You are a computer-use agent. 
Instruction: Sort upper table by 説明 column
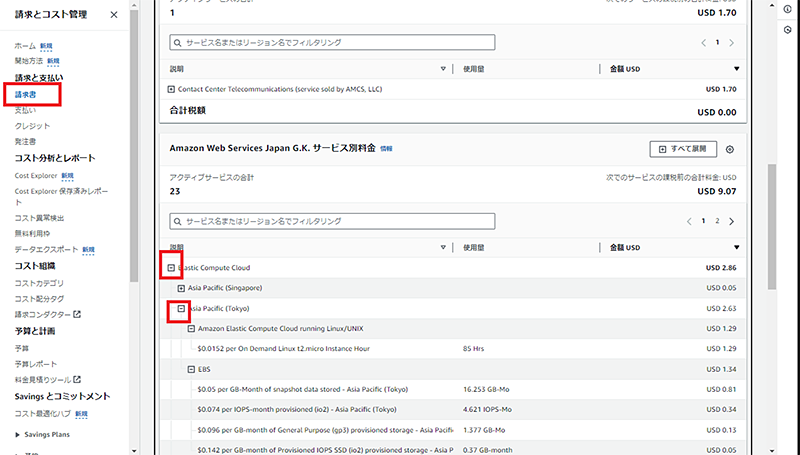[x=443, y=69]
